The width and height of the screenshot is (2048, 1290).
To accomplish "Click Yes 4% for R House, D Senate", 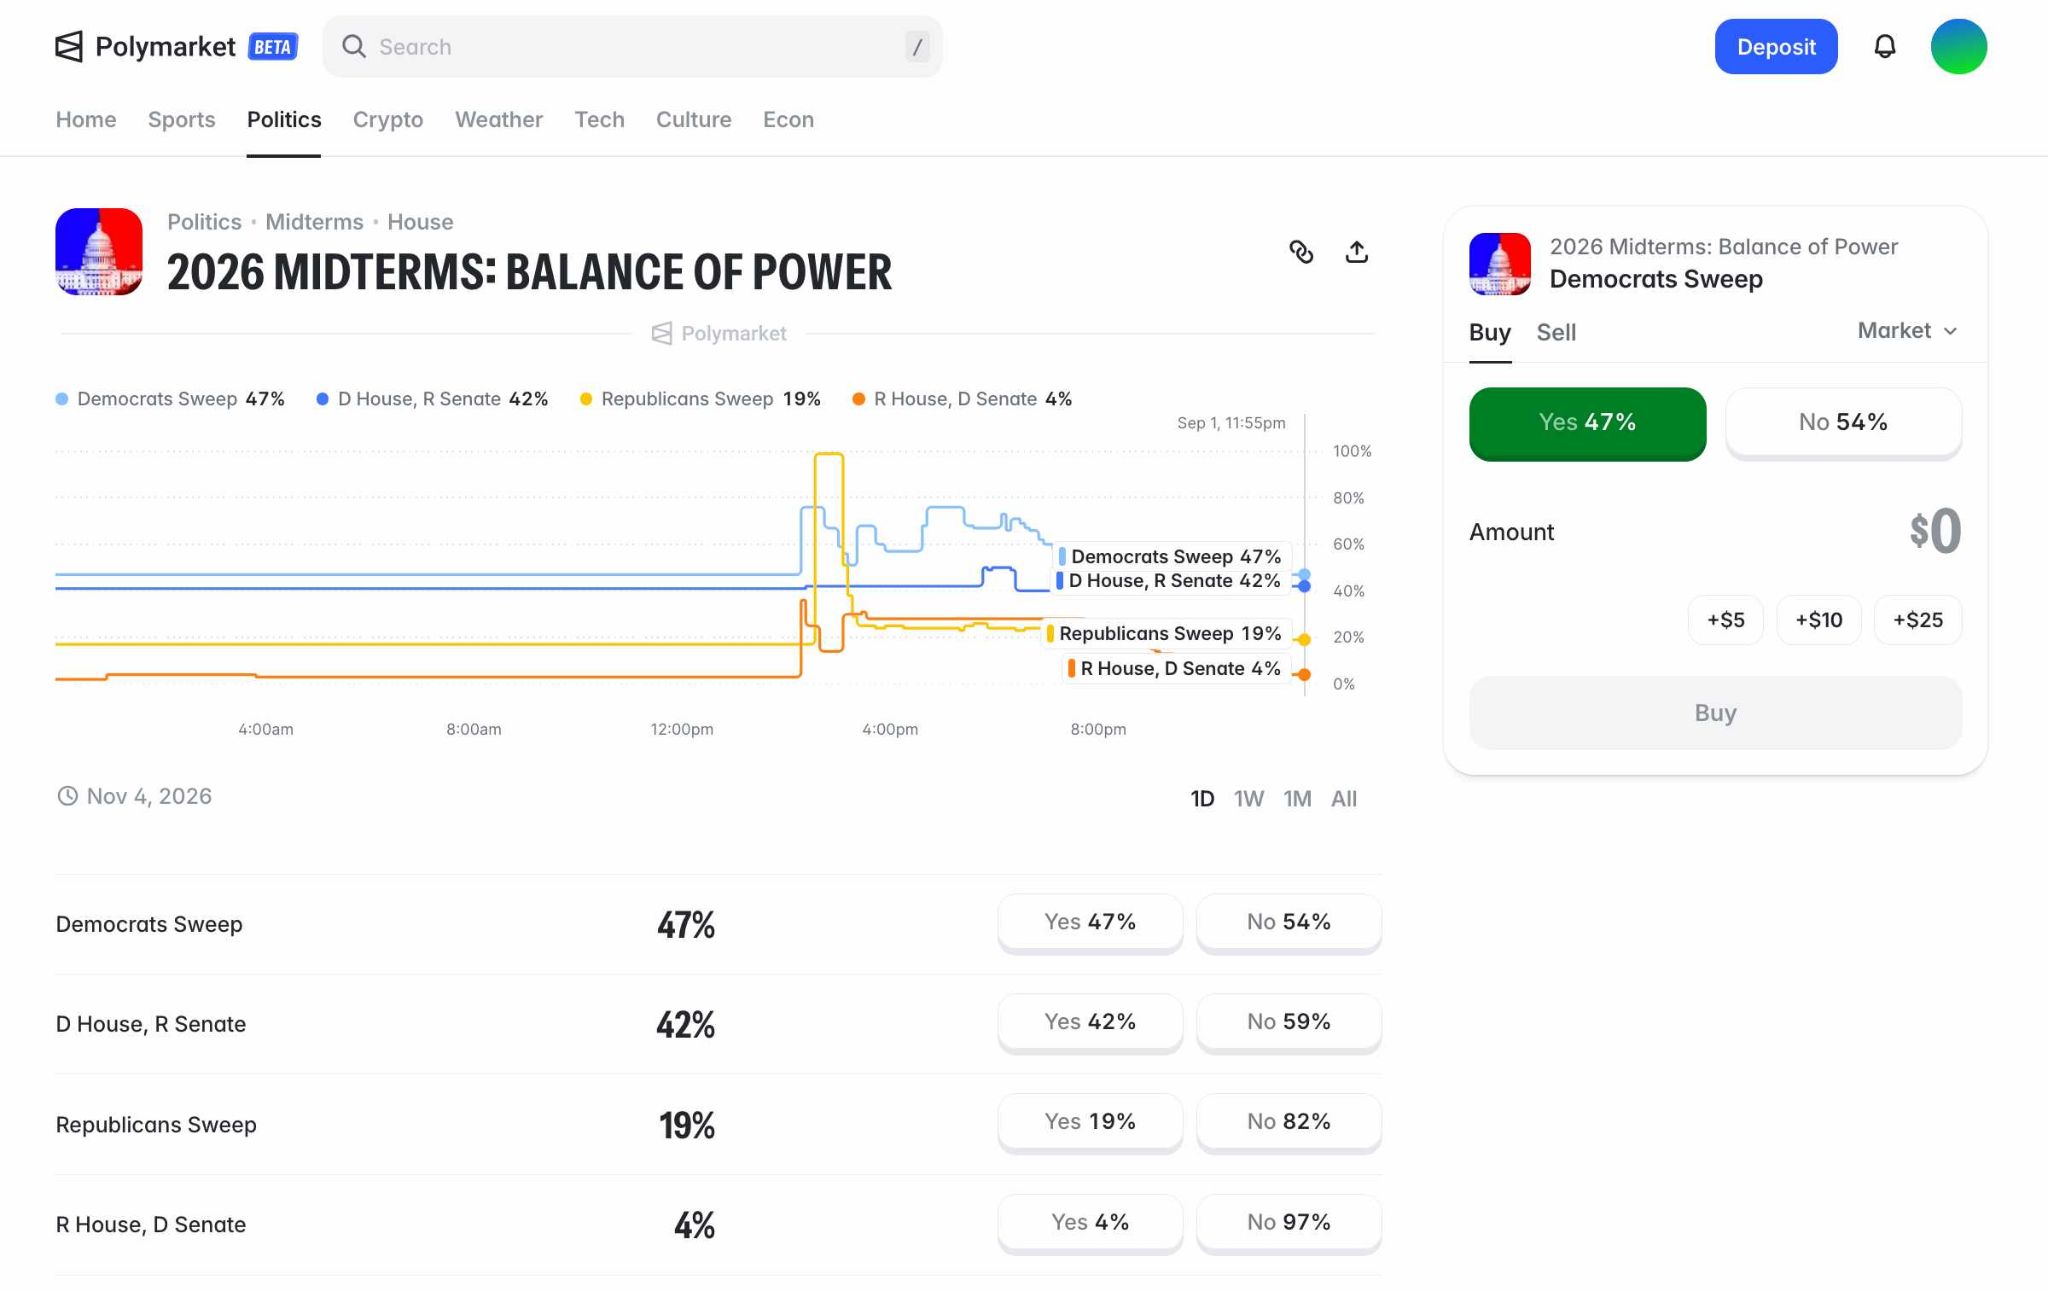I will pyautogui.click(x=1090, y=1222).
